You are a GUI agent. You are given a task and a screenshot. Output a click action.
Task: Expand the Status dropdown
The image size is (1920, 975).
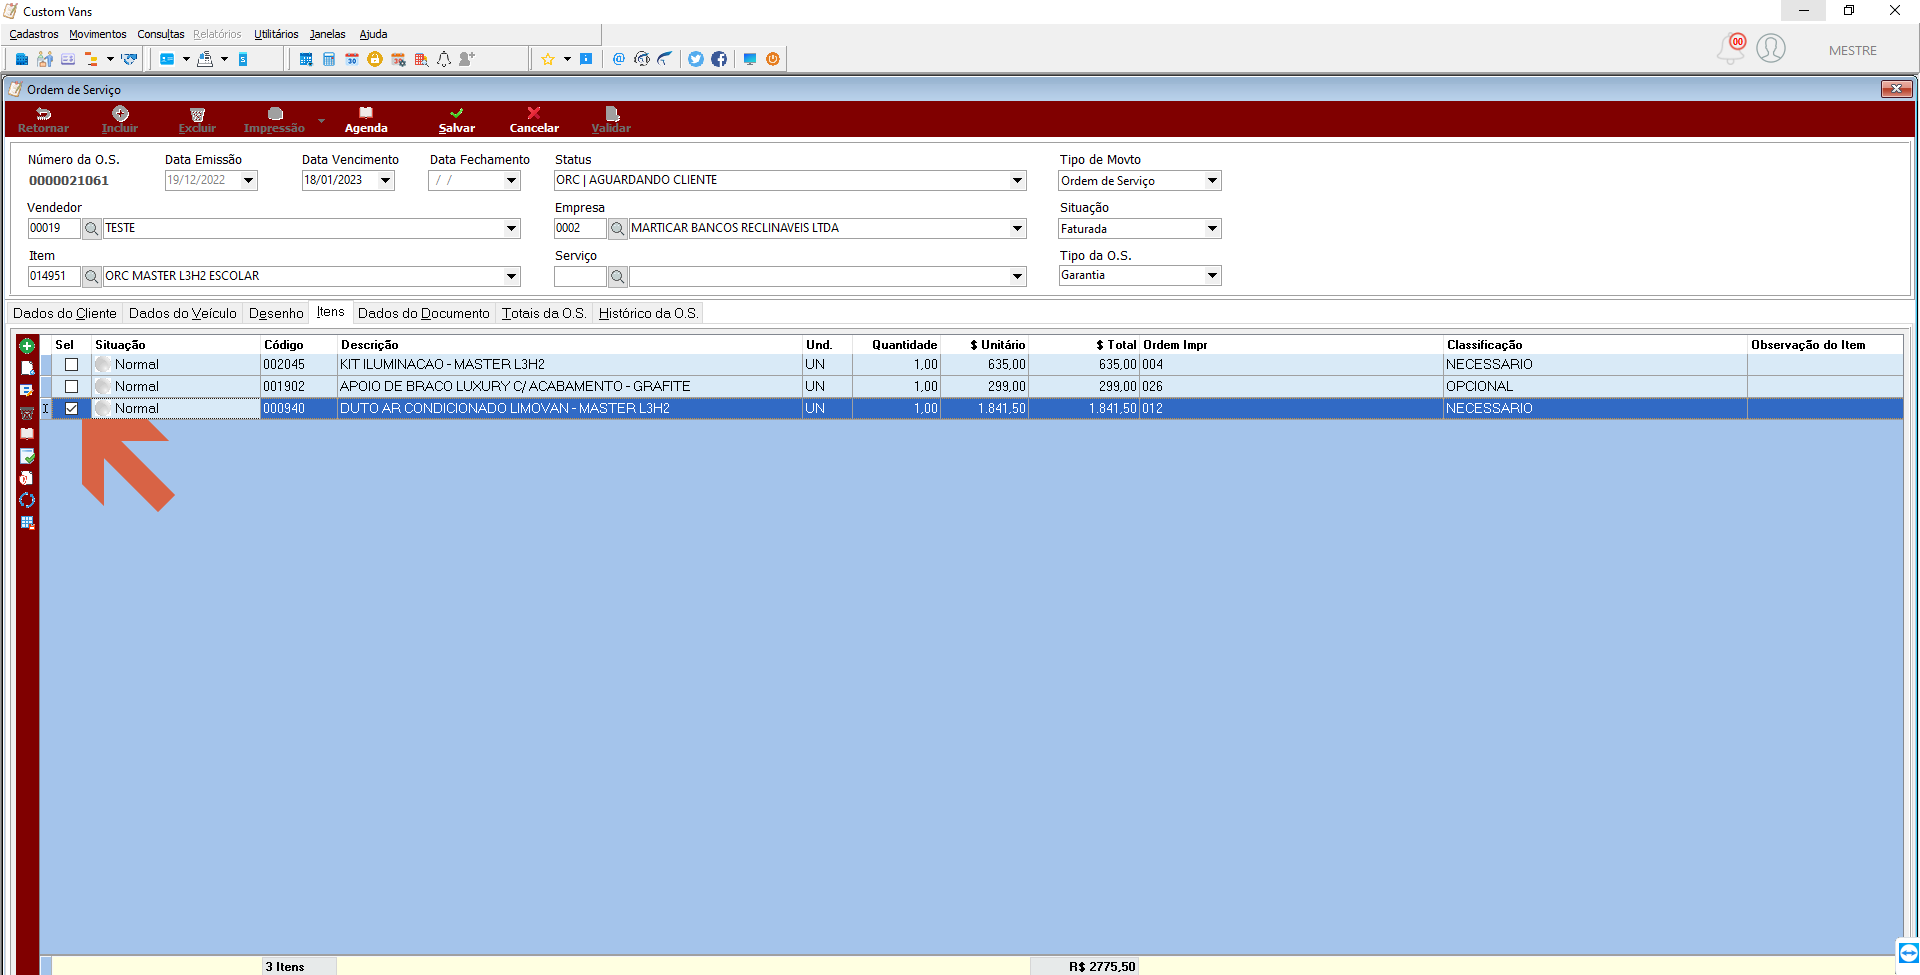(x=1017, y=180)
